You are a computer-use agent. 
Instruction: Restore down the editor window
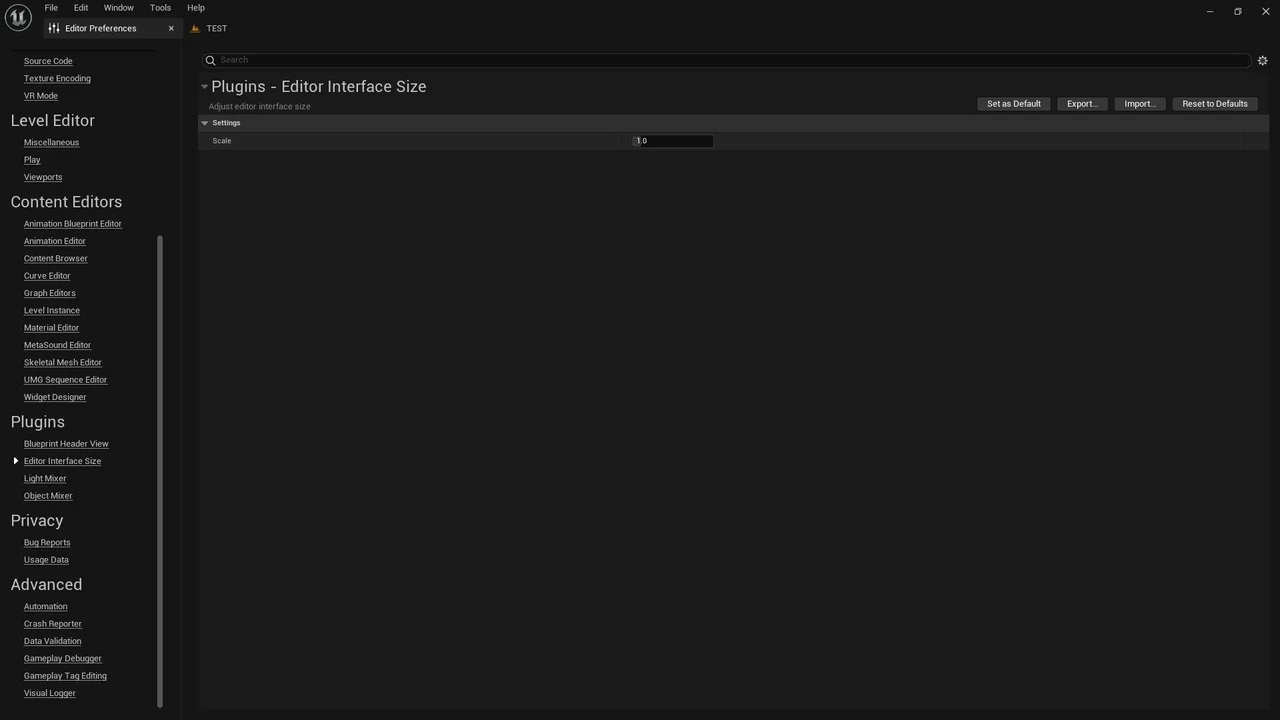1237,11
